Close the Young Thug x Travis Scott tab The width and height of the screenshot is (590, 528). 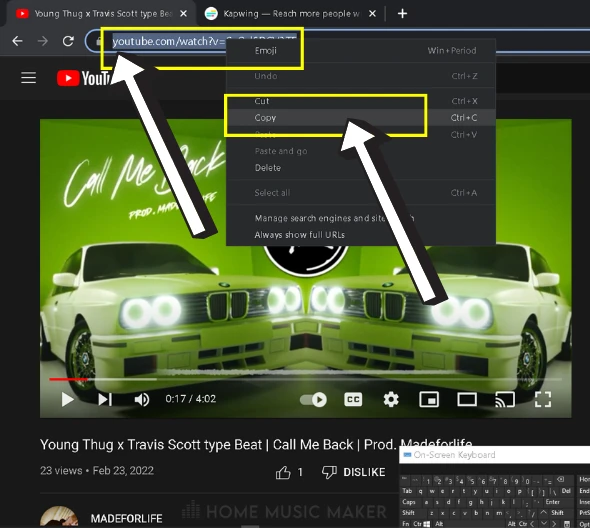click(x=183, y=14)
